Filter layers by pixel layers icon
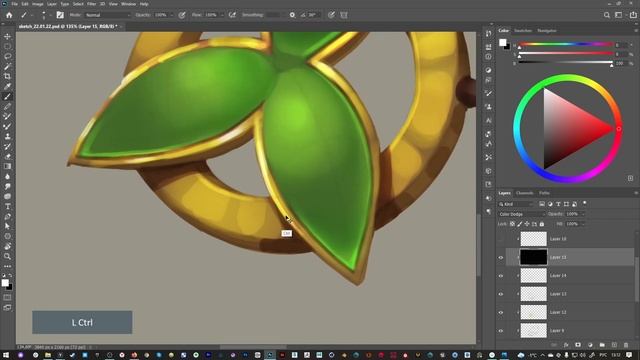 click(542, 204)
